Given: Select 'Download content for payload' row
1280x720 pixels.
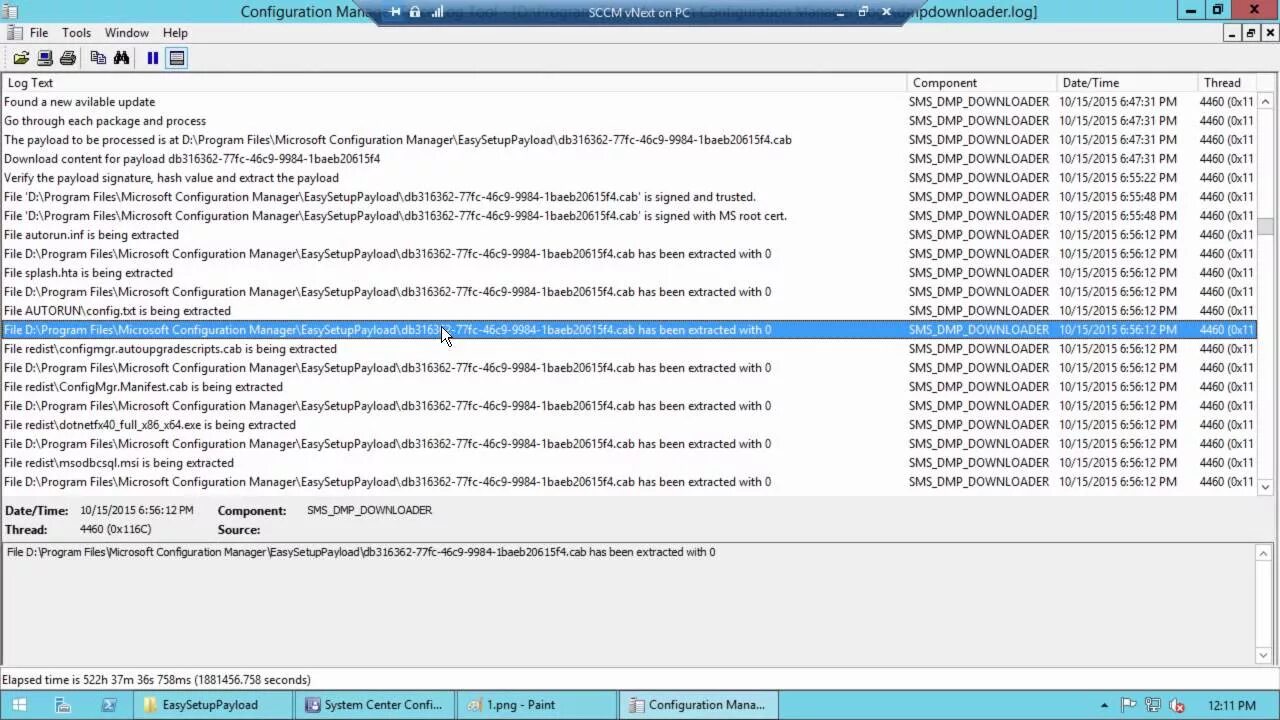Looking at the screenshot, I should click(x=628, y=159).
